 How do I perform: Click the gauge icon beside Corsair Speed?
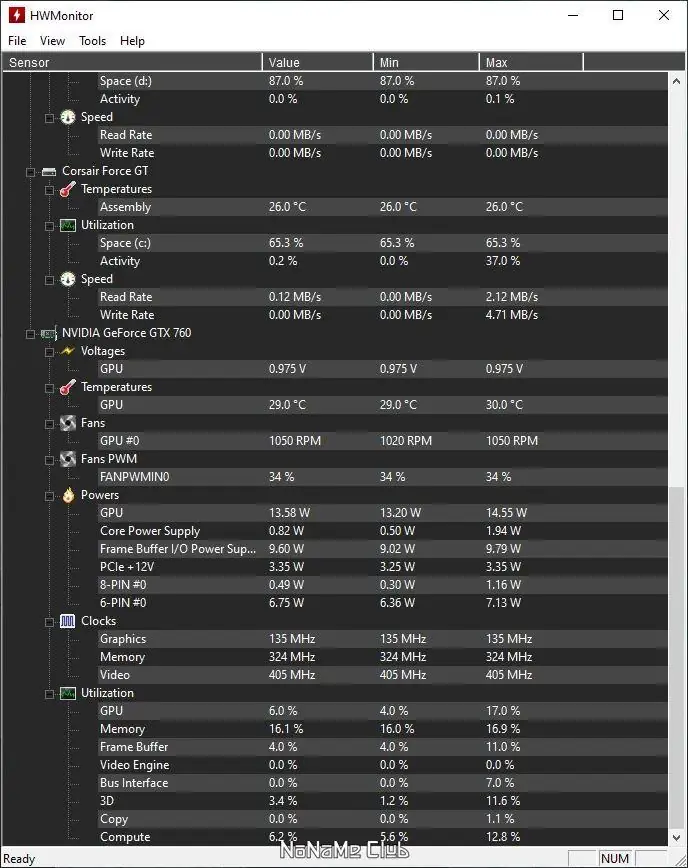coord(67,279)
